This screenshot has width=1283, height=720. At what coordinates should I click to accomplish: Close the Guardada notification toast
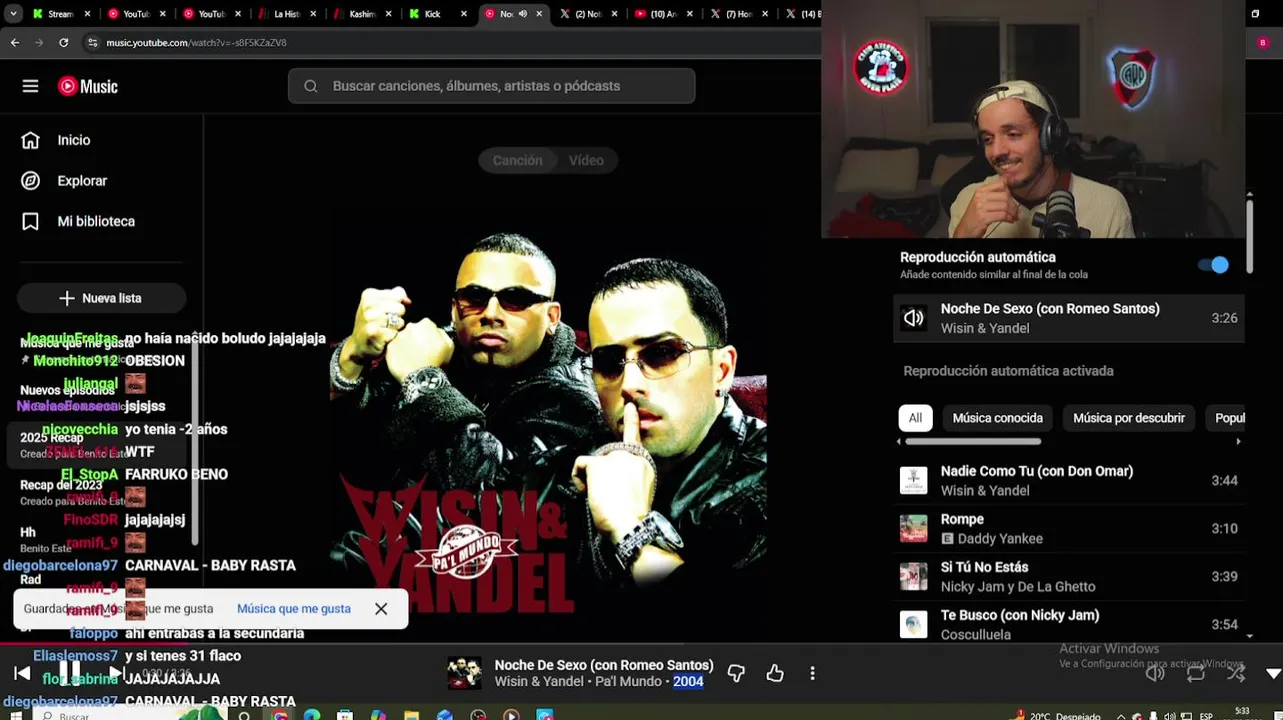(x=381, y=608)
